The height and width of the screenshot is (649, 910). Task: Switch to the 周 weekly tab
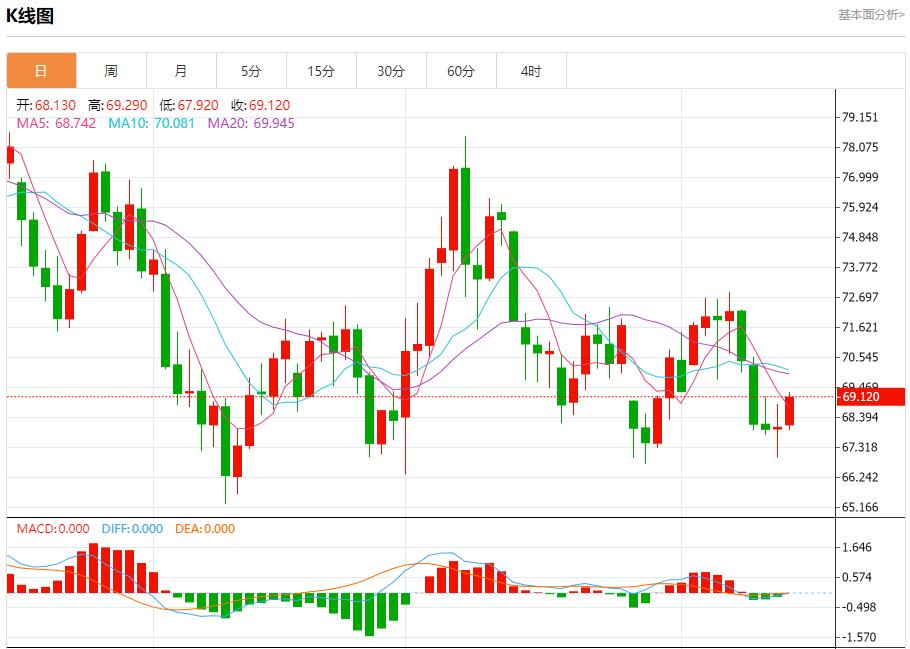111,71
